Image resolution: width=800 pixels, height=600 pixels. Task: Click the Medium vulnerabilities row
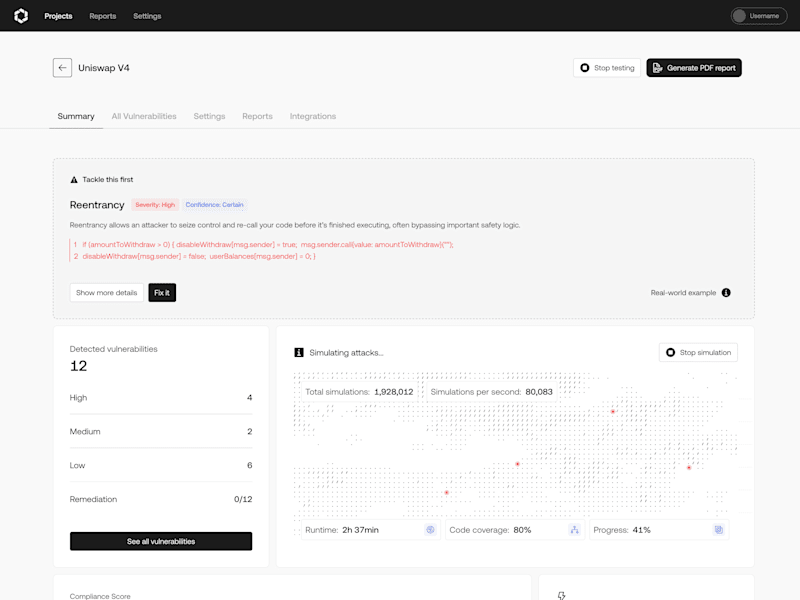click(161, 431)
